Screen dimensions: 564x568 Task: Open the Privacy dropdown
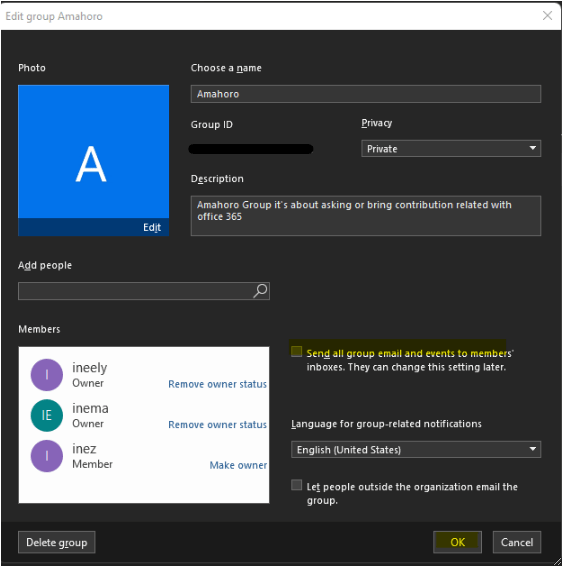click(x=451, y=149)
